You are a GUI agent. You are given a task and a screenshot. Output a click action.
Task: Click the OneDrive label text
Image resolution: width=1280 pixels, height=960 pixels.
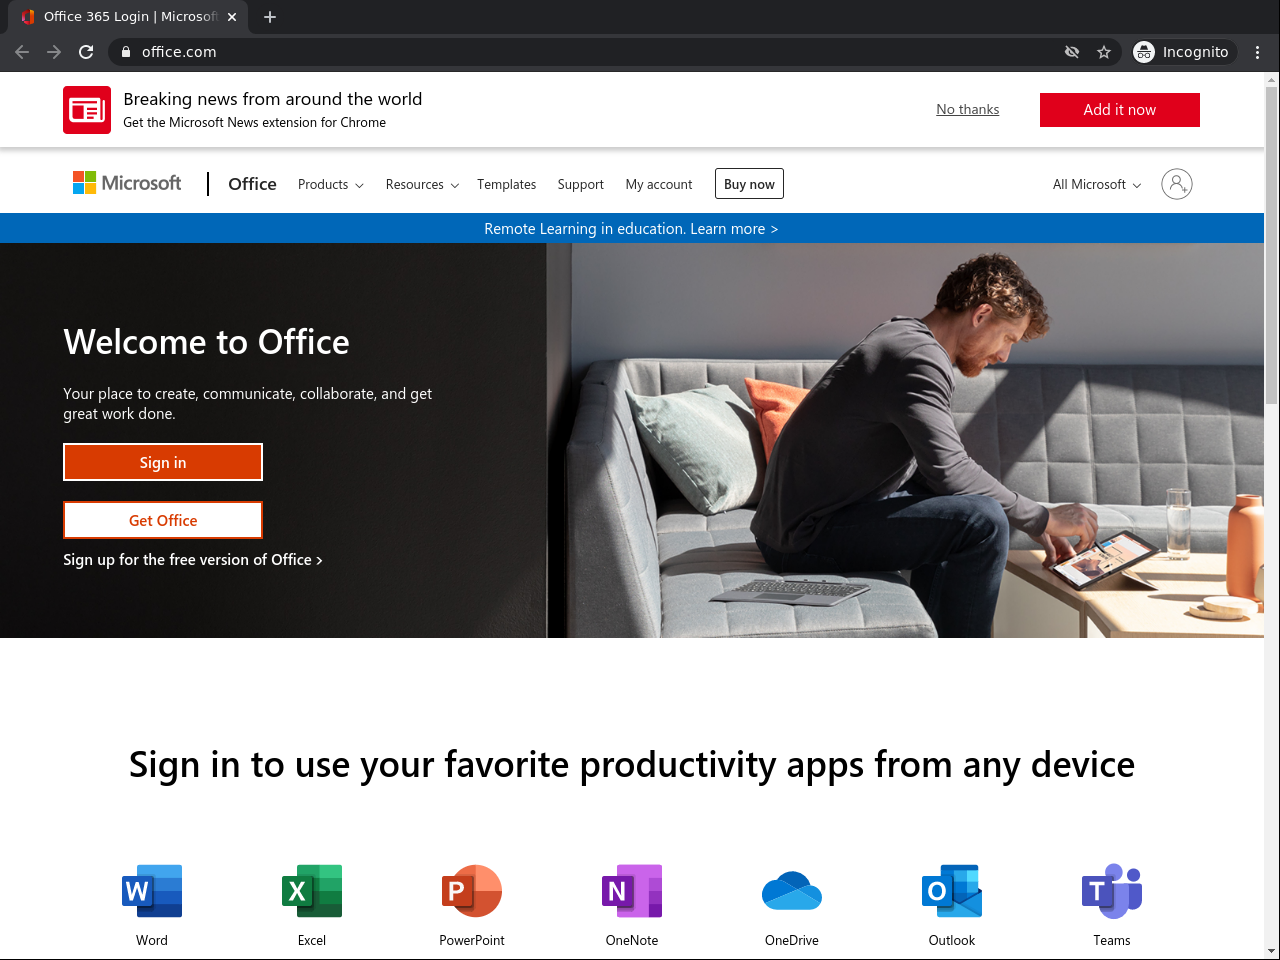pyautogui.click(x=792, y=940)
